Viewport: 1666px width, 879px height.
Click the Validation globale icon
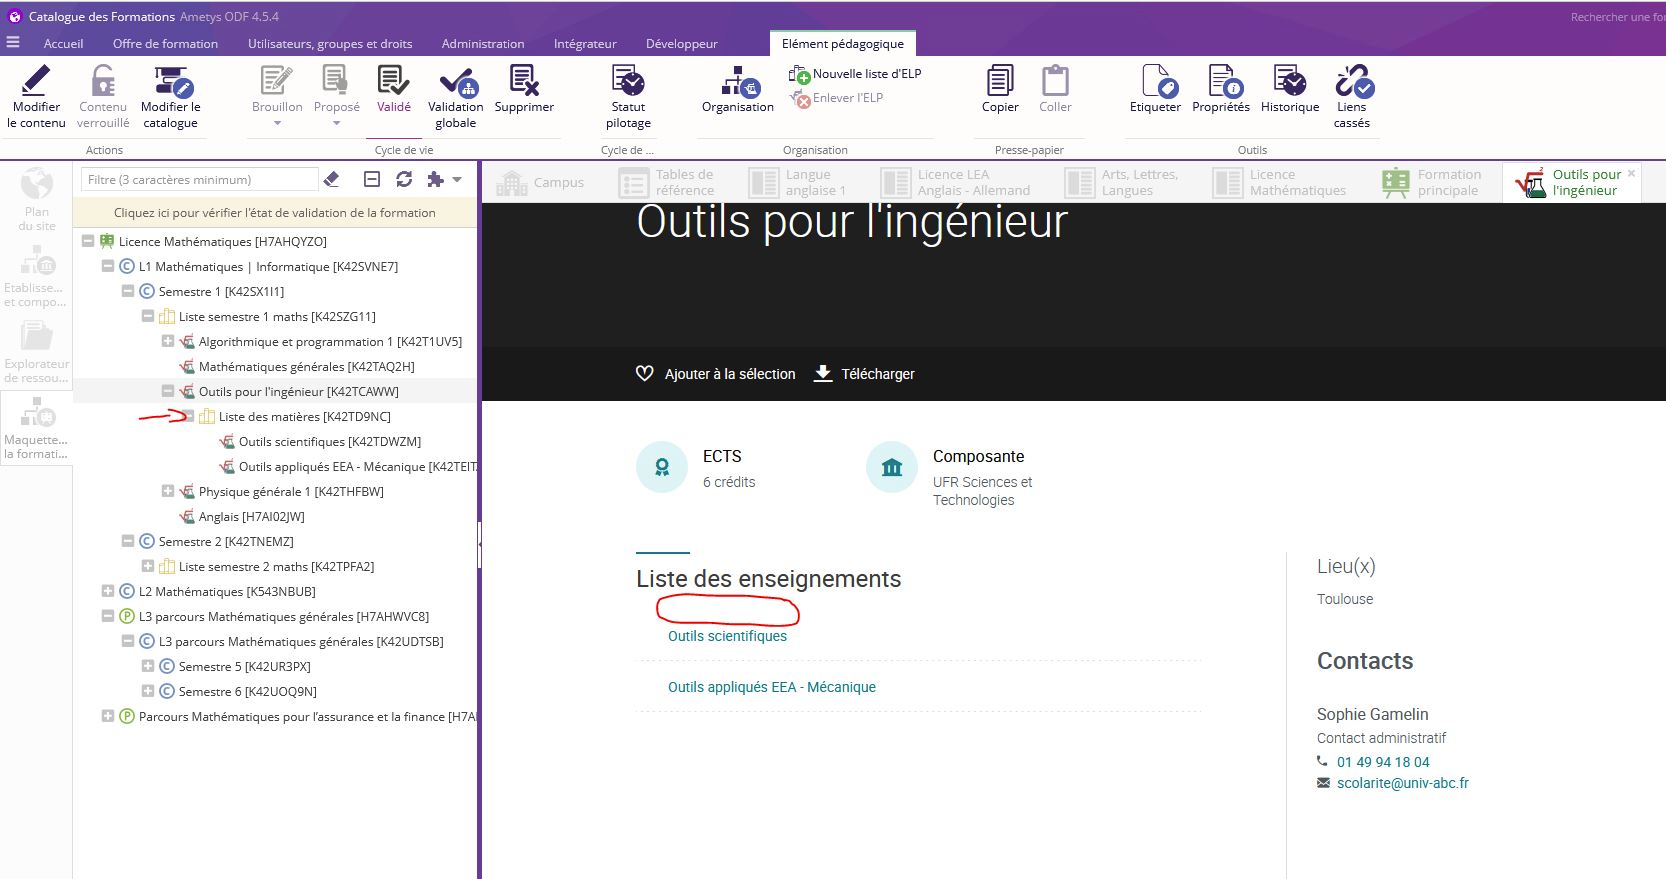pyautogui.click(x=456, y=81)
